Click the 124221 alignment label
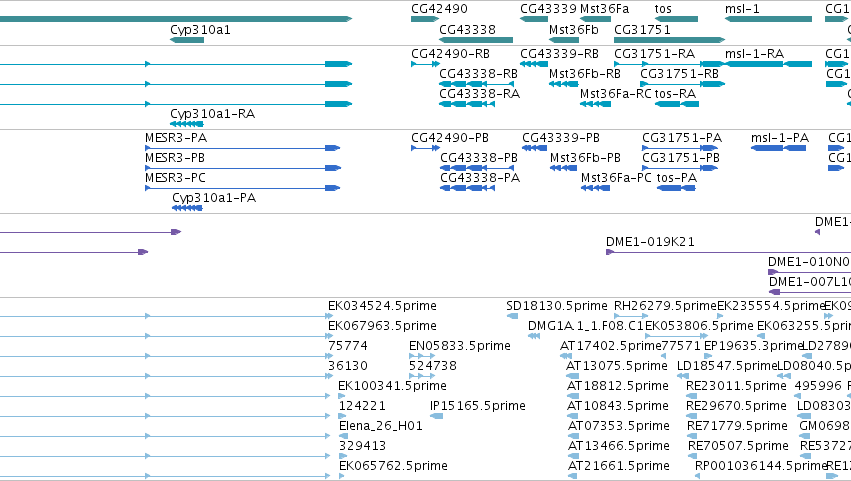The width and height of the screenshot is (851, 481). (x=362, y=406)
